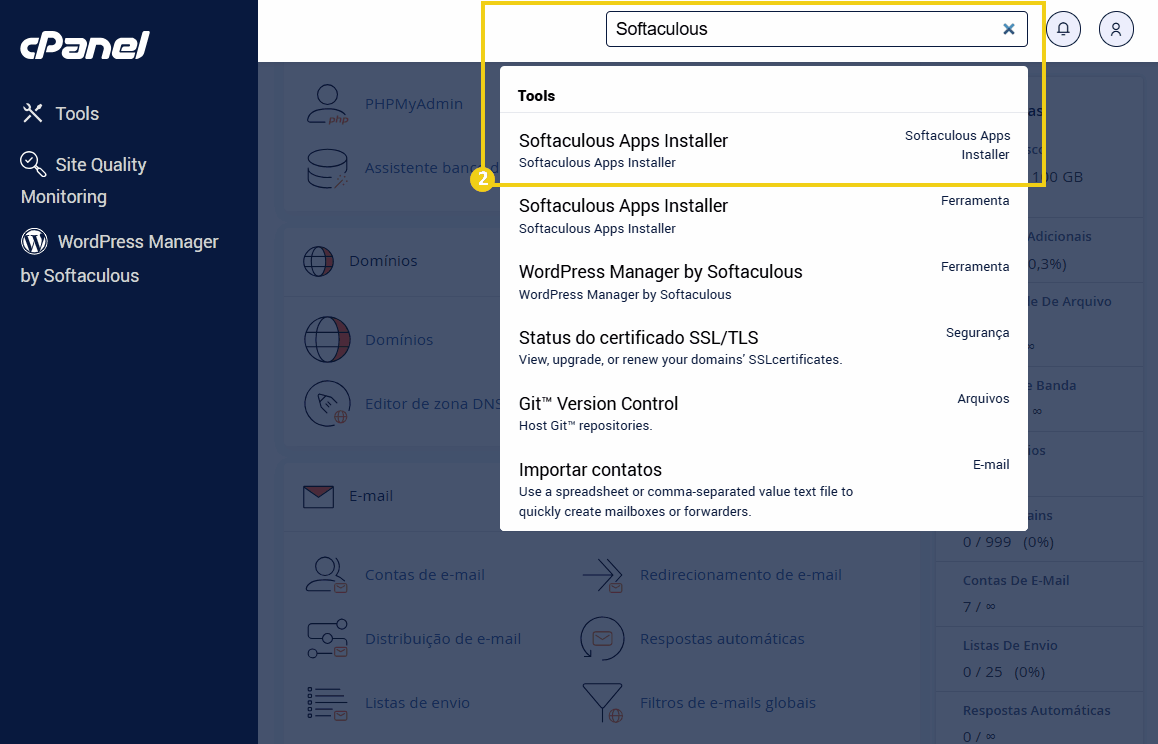This screenshot has height=744, width=1158.
Task: Open WordPress Manager by Softaculous sidebar item
Action: coord(120,258)
